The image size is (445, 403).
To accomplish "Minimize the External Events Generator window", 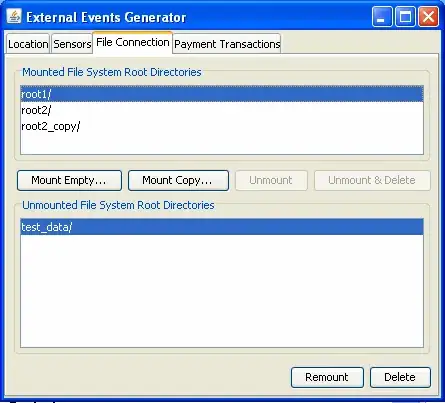I will (382, 16).
